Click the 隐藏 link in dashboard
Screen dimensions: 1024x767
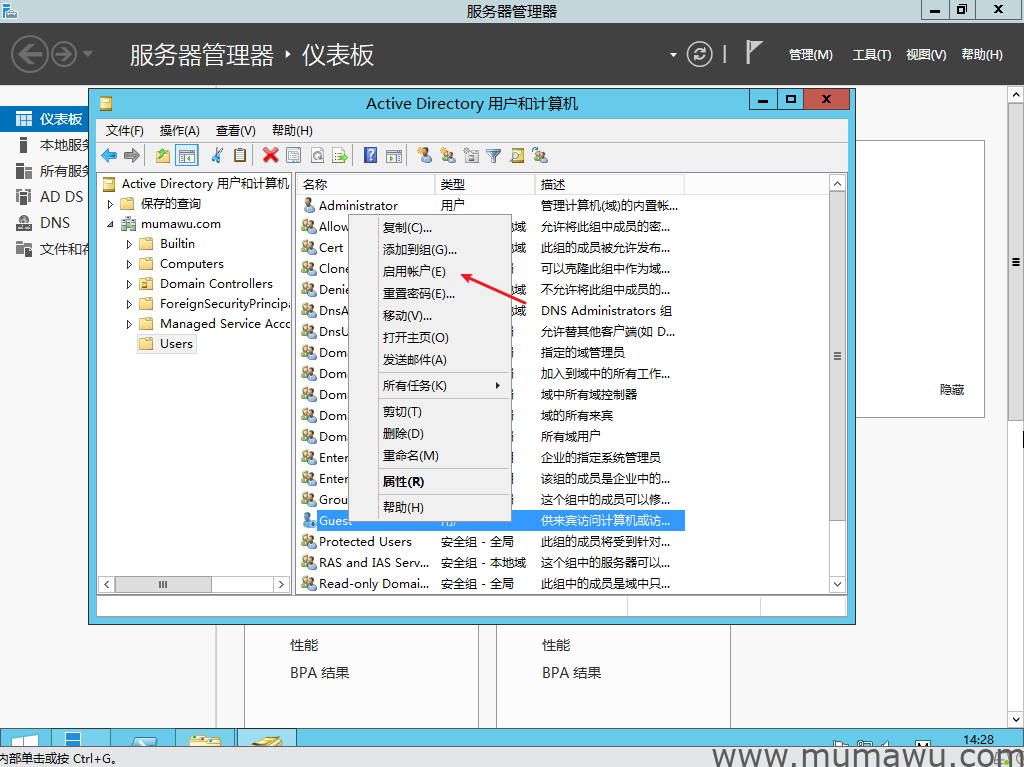pos(952,390)
